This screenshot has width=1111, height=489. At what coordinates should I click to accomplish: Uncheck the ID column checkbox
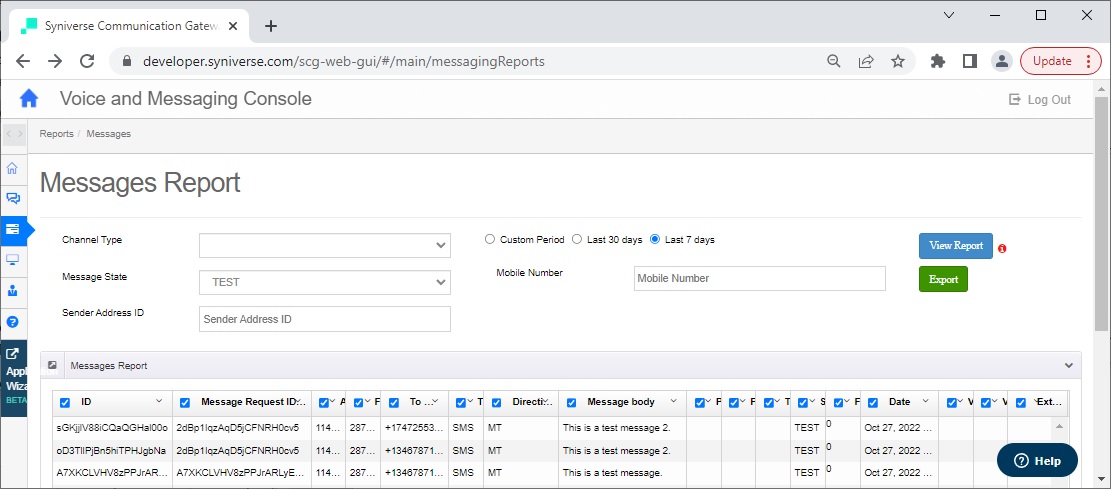(x=65, y=403)
